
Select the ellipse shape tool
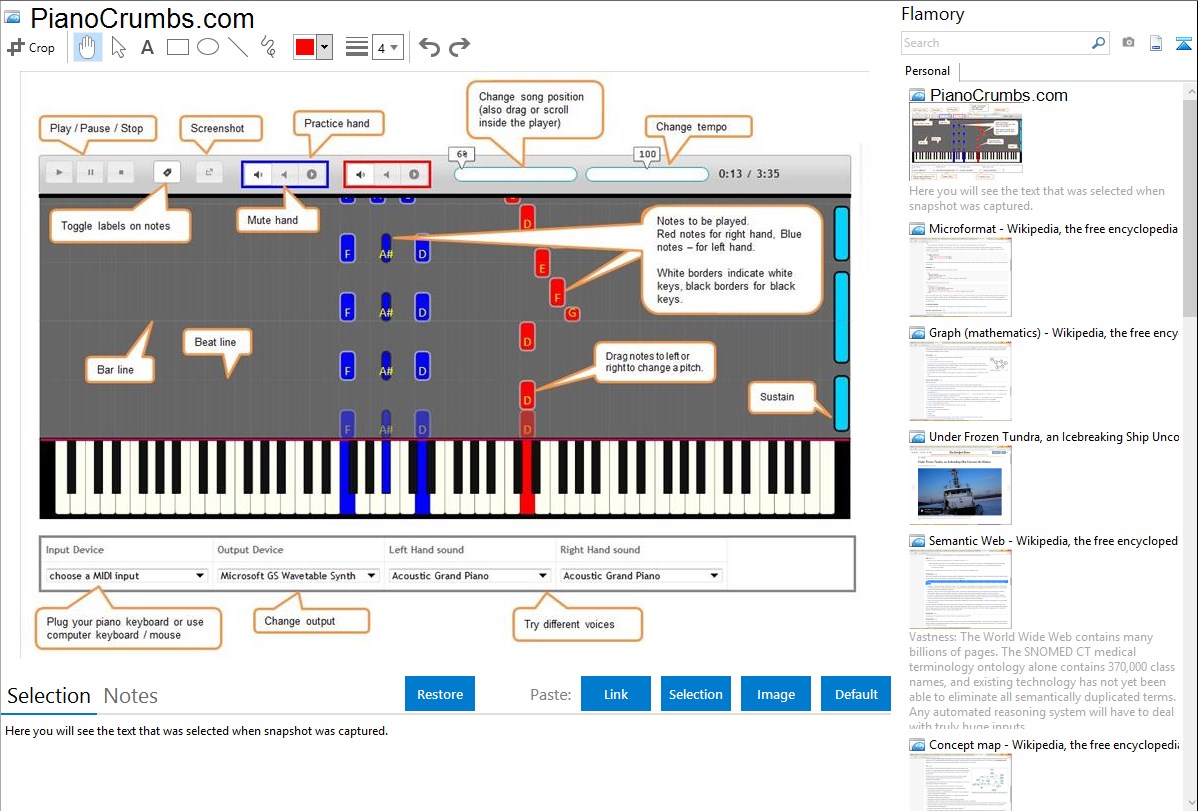coord(208,47)
